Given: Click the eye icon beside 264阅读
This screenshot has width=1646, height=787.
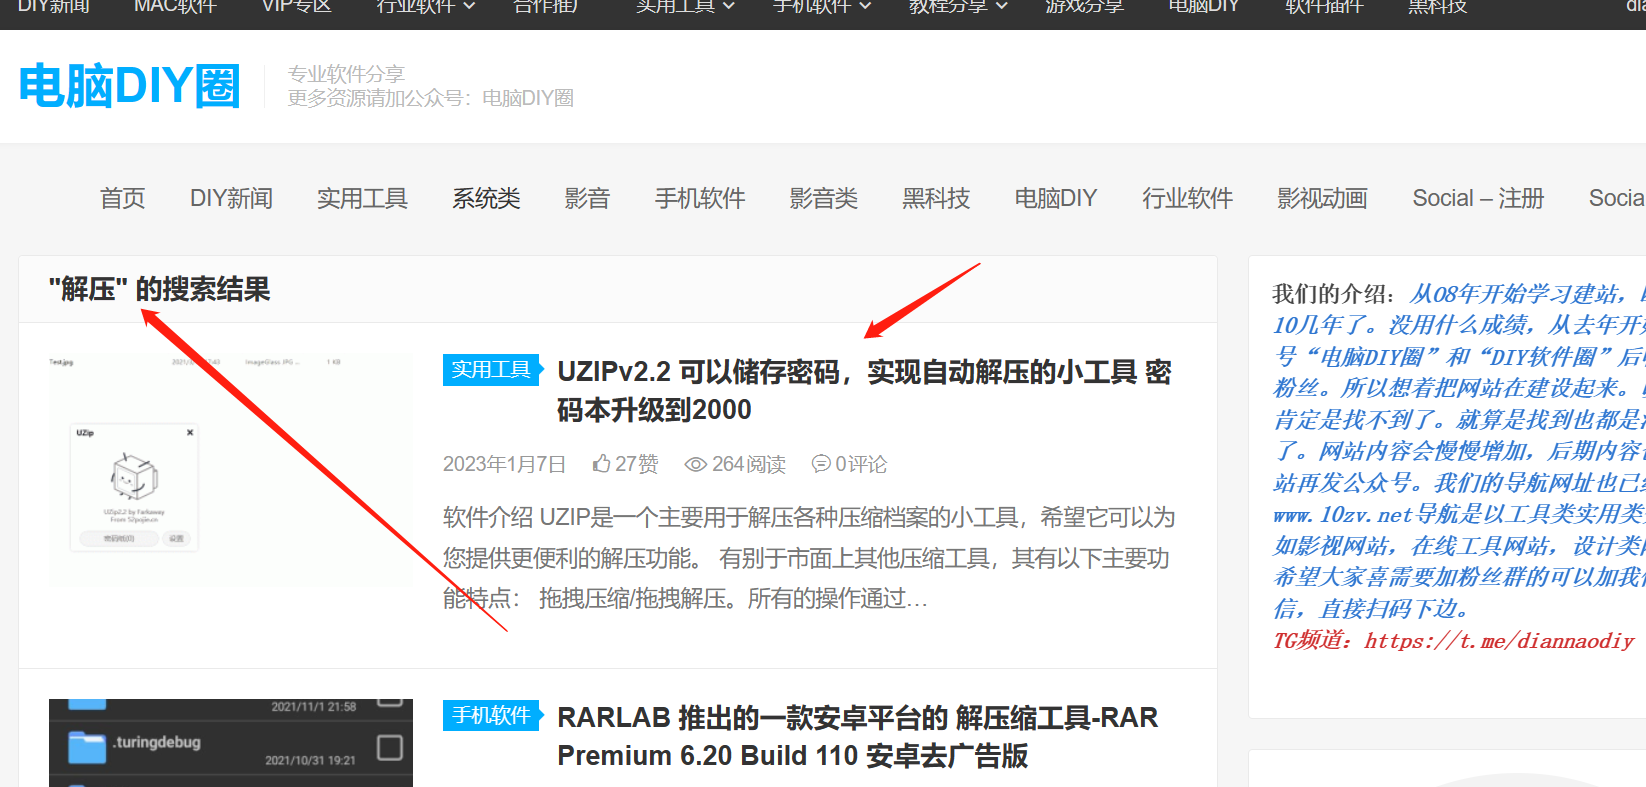Looking at the screenshot, I should (x=695, y=465).
